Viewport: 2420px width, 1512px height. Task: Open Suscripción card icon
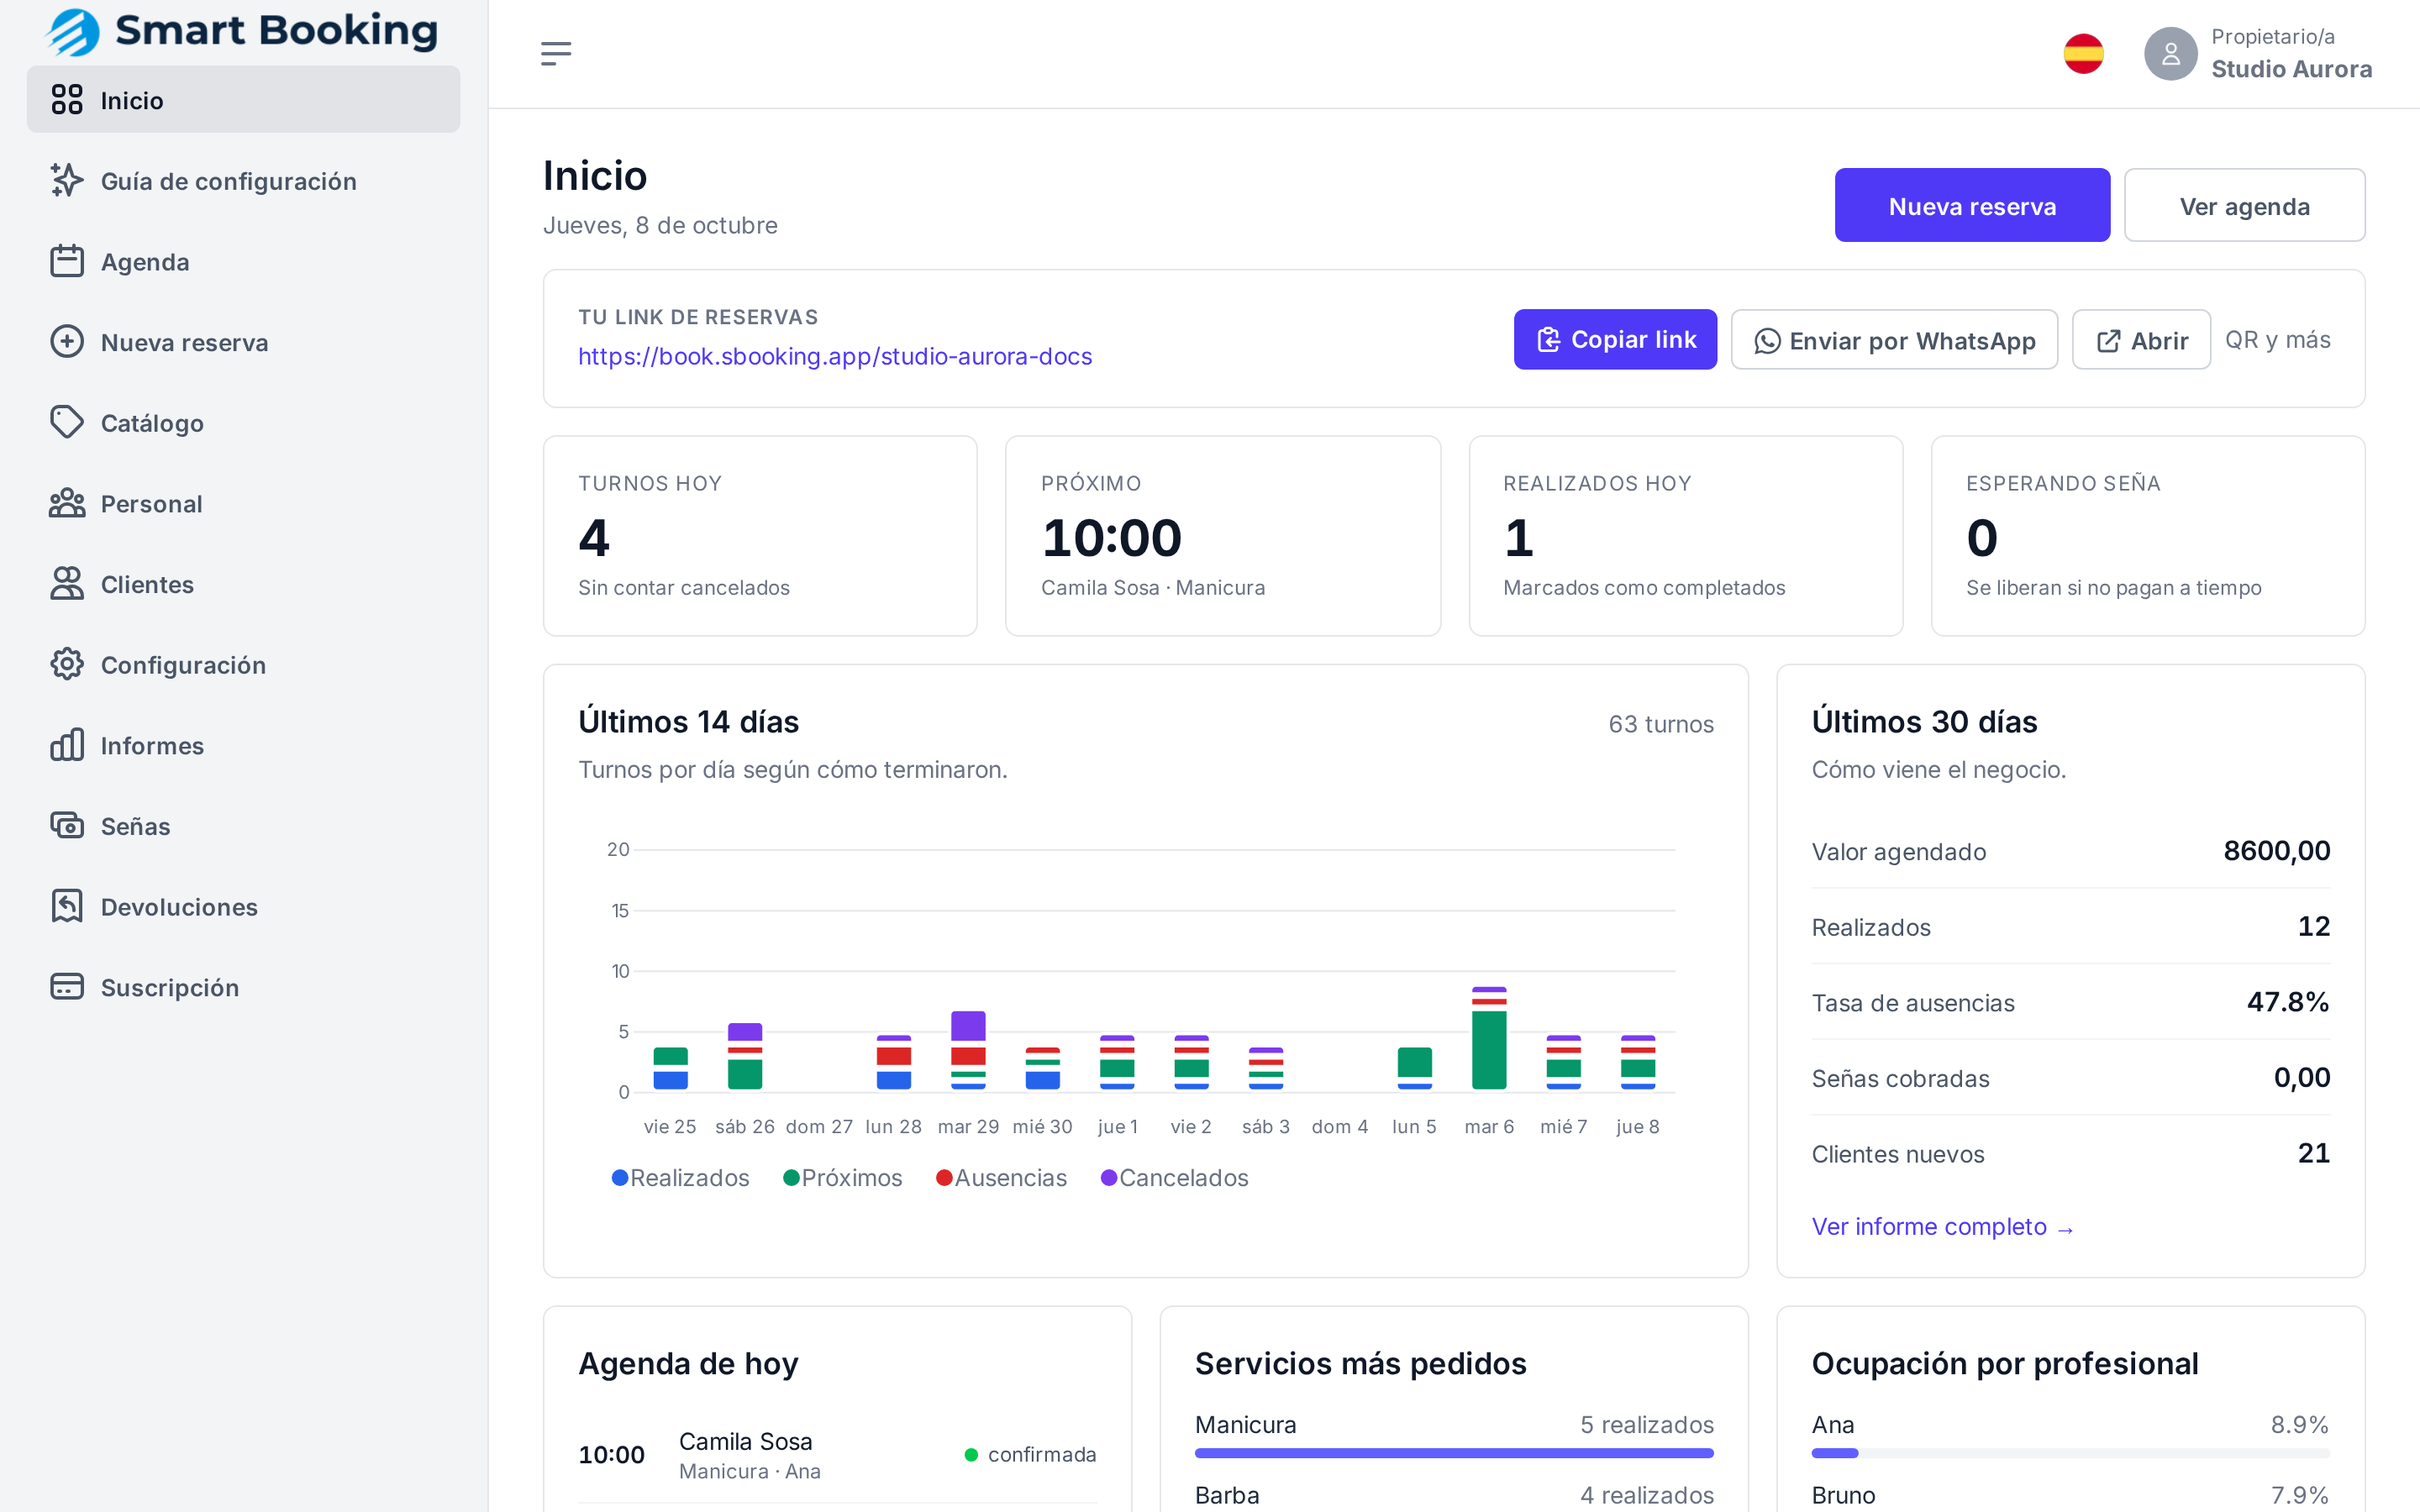(67, 987)
